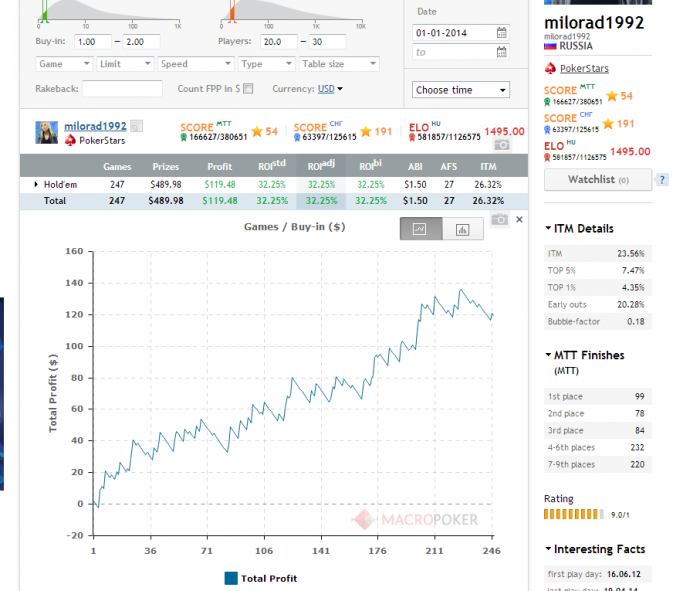
Task: Click the player avatar thumbnail
Action: 46,132
